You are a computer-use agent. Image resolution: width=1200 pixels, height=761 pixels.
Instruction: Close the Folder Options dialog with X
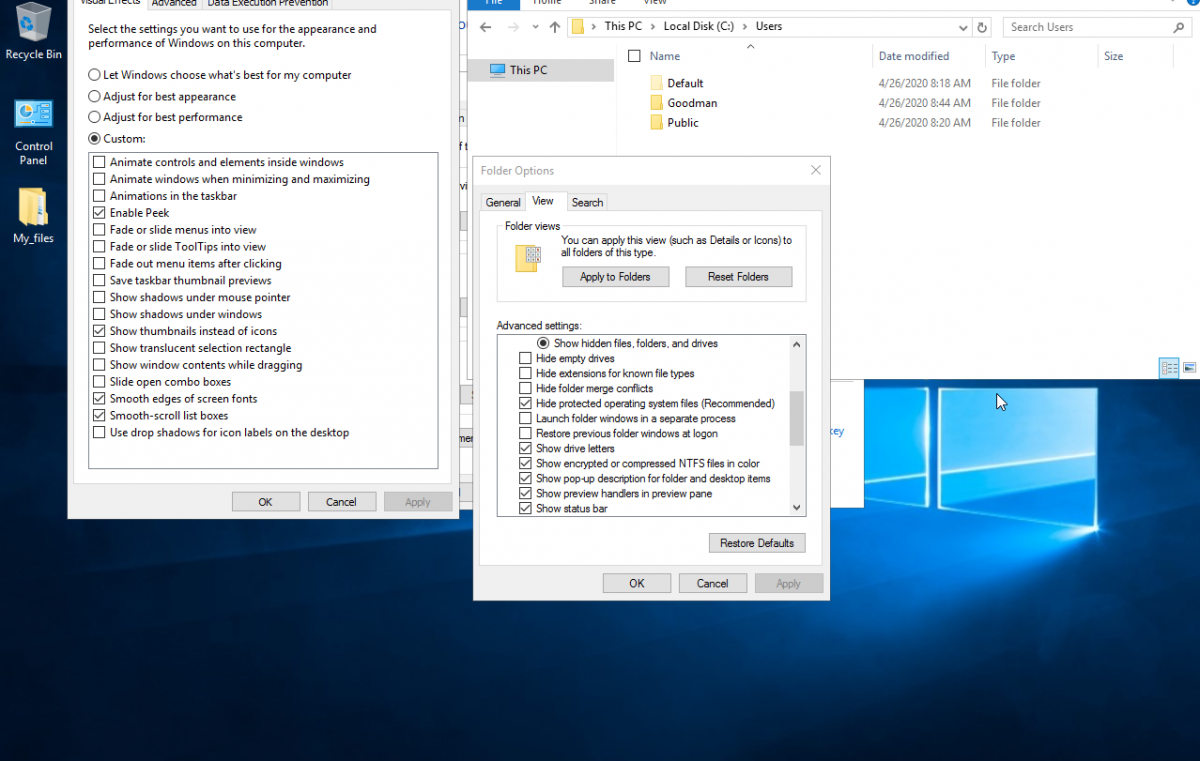point(816,170)
